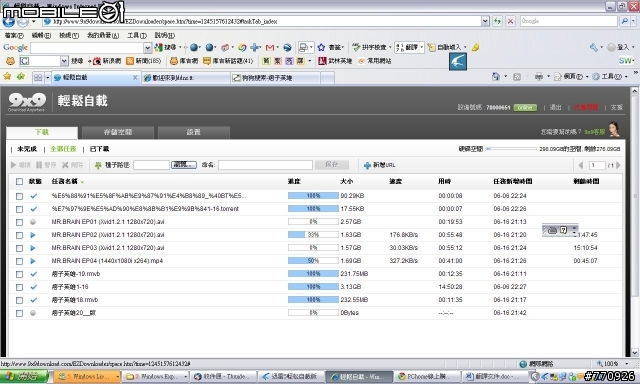Check the box for MR.BRAIN EP03 row
640x384 pixels.
tap(19, 248)
